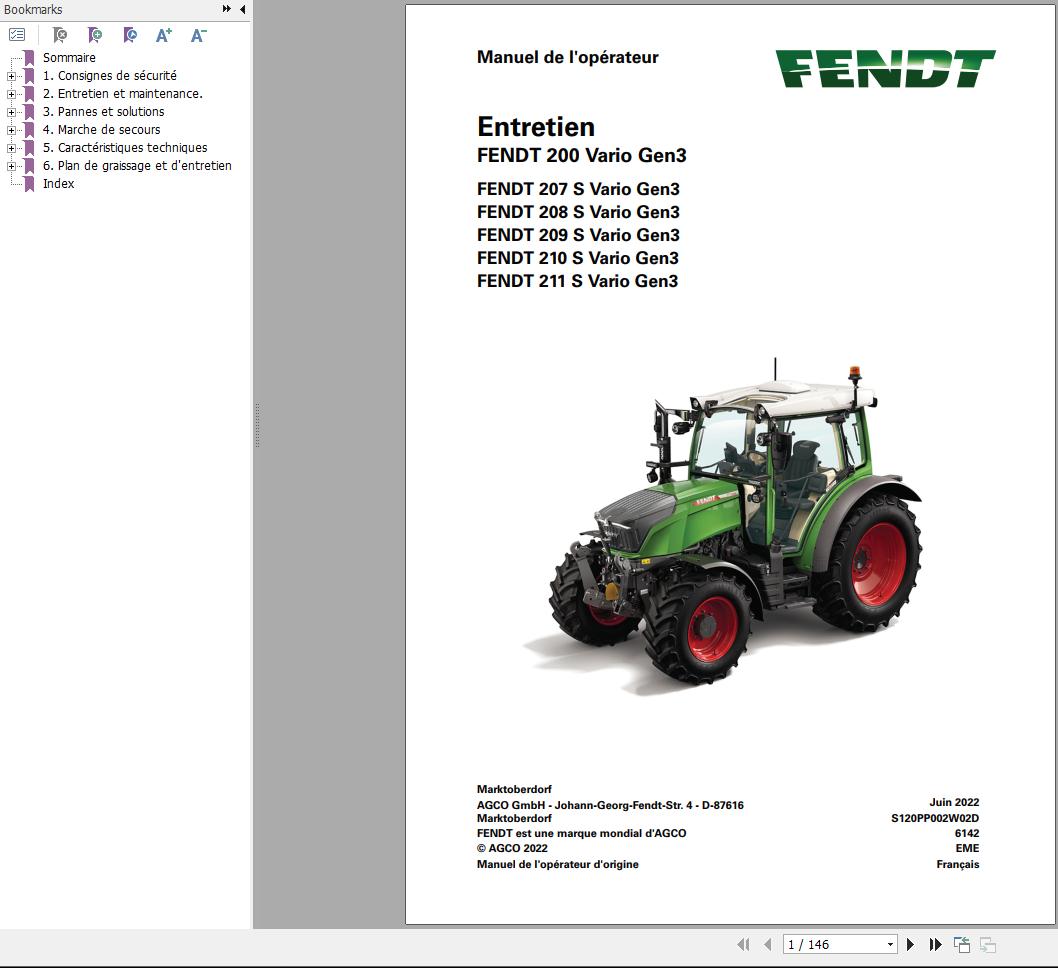
Task: Open the Index bookmark
Action: pos(58,183)
